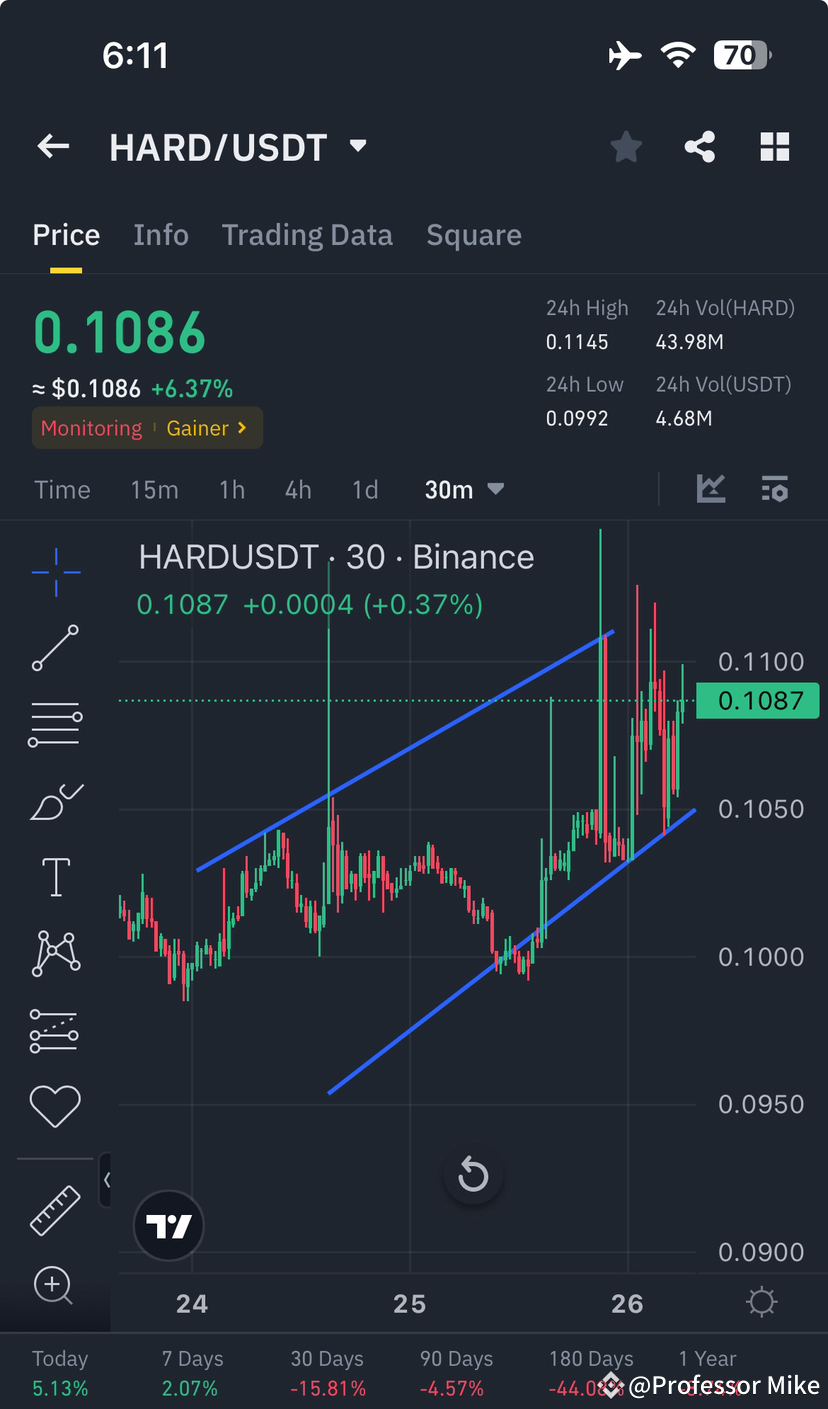Open the favorite drawings heart tool
This screenshot has height=1409, width=828.
55,1106
